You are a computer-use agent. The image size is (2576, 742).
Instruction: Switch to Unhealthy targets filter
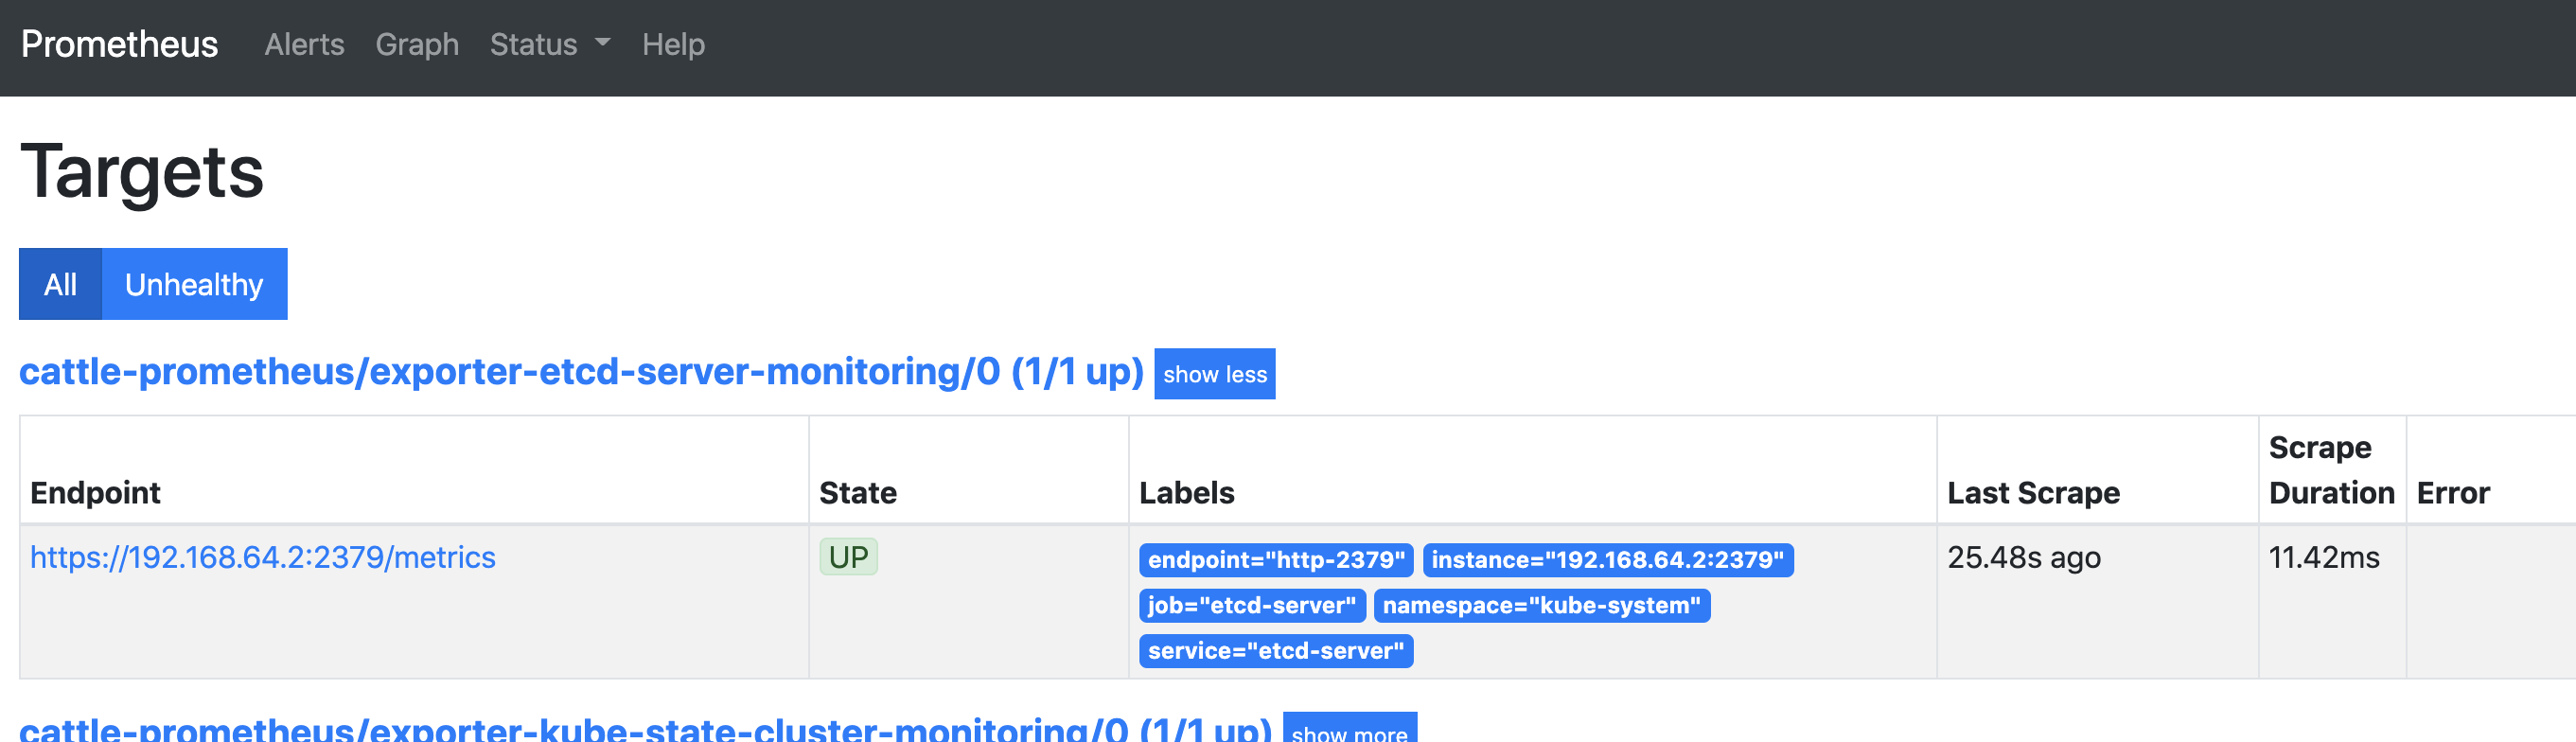coord(194,284)
